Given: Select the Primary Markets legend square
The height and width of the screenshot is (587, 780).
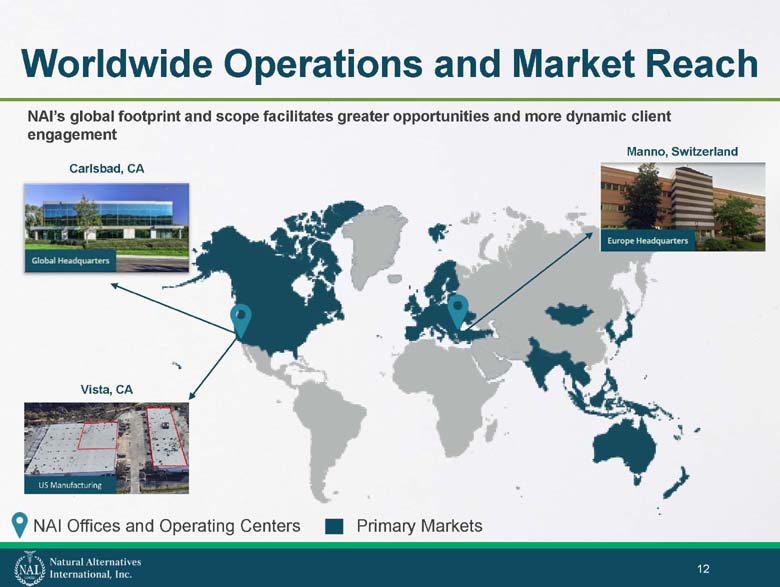Looking at the screenshot, I should point(334,526).
